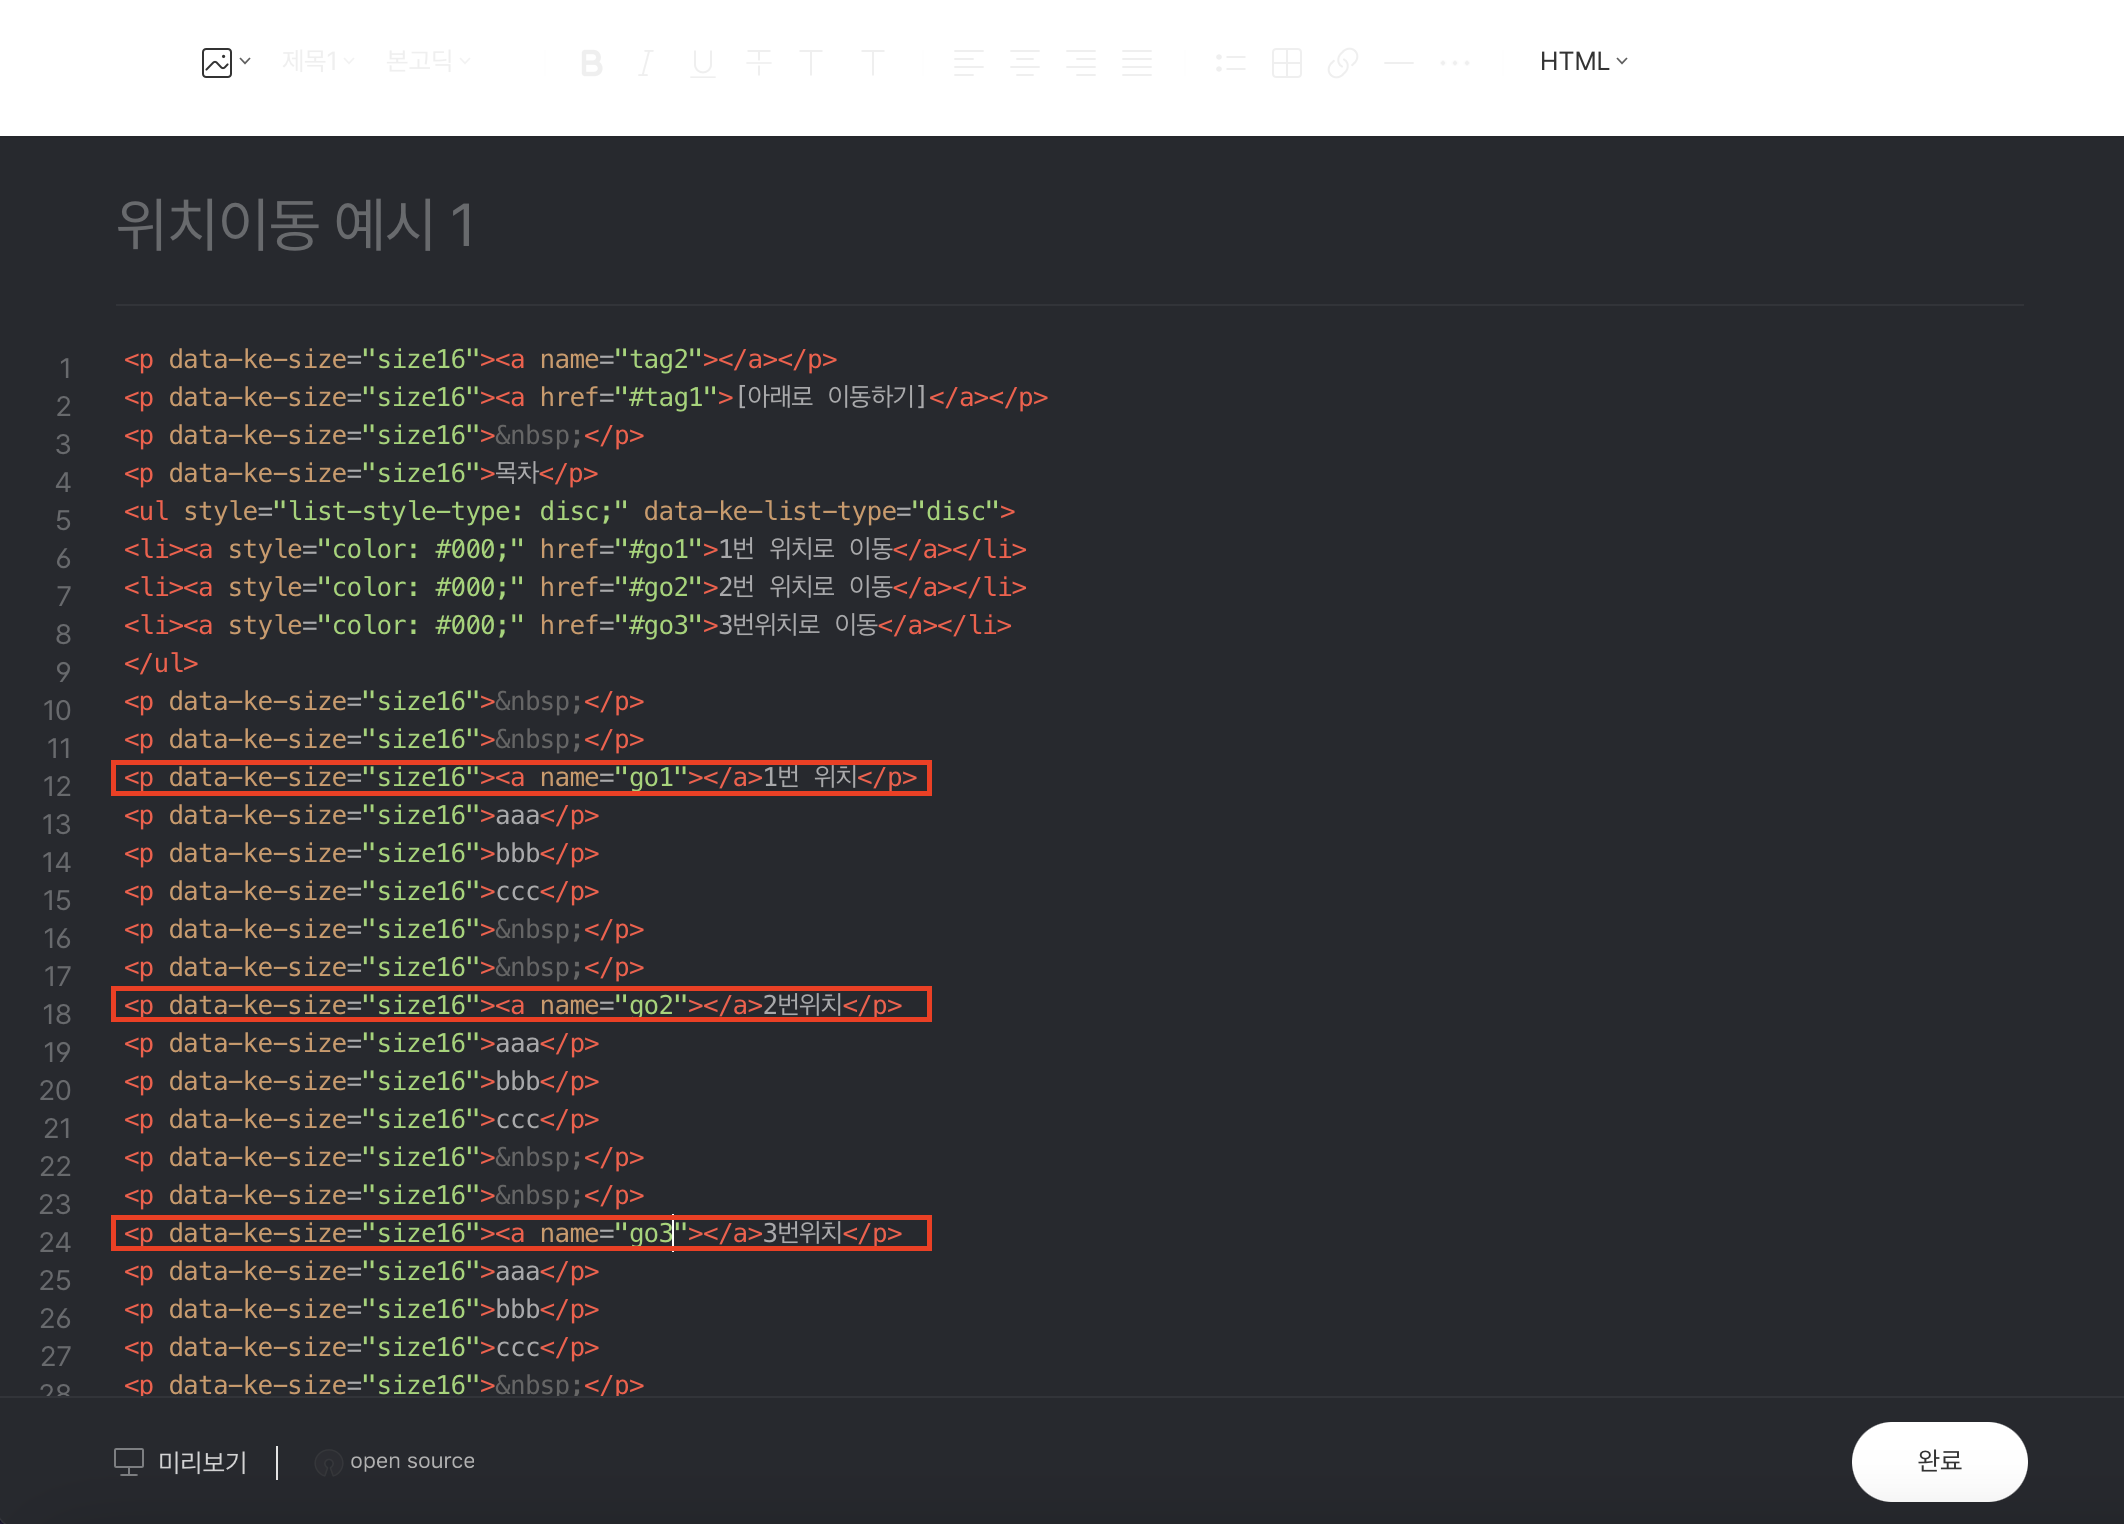Click the italic formatting icon
Viewport: 2124px width, 1524px height.
coord(646,63)
